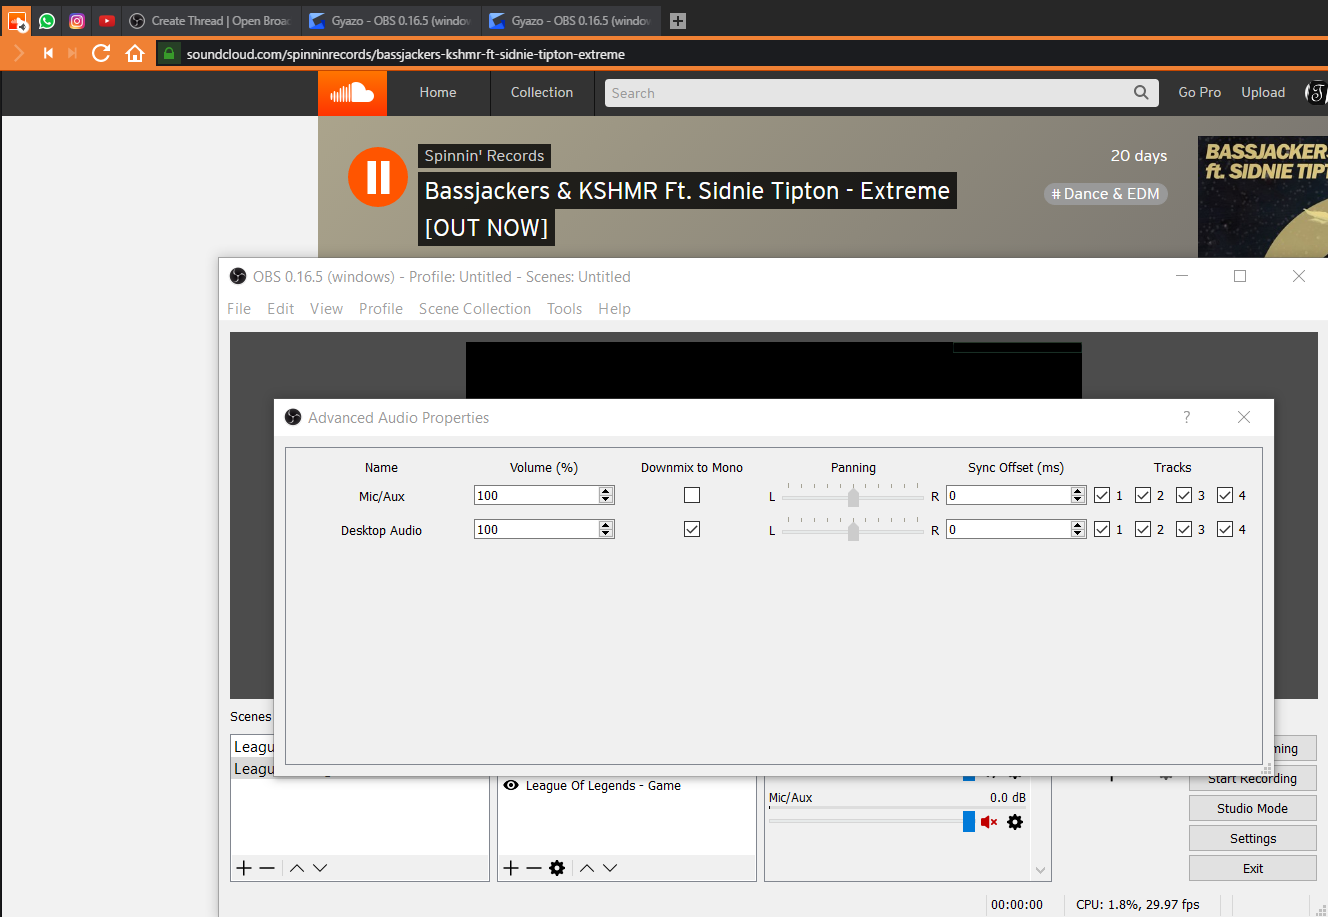Switch to the pinned SoundCloud browser tab

pos(17,20)
